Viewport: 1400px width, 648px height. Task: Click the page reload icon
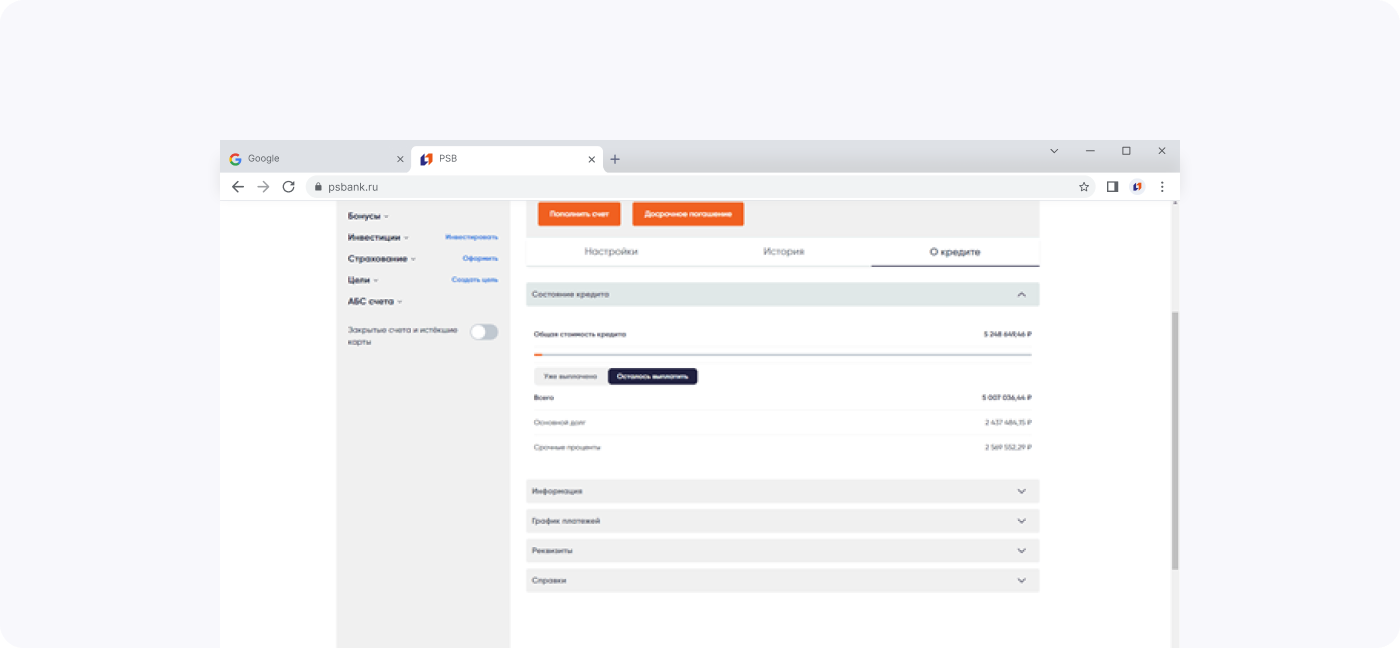click(289, 187)
